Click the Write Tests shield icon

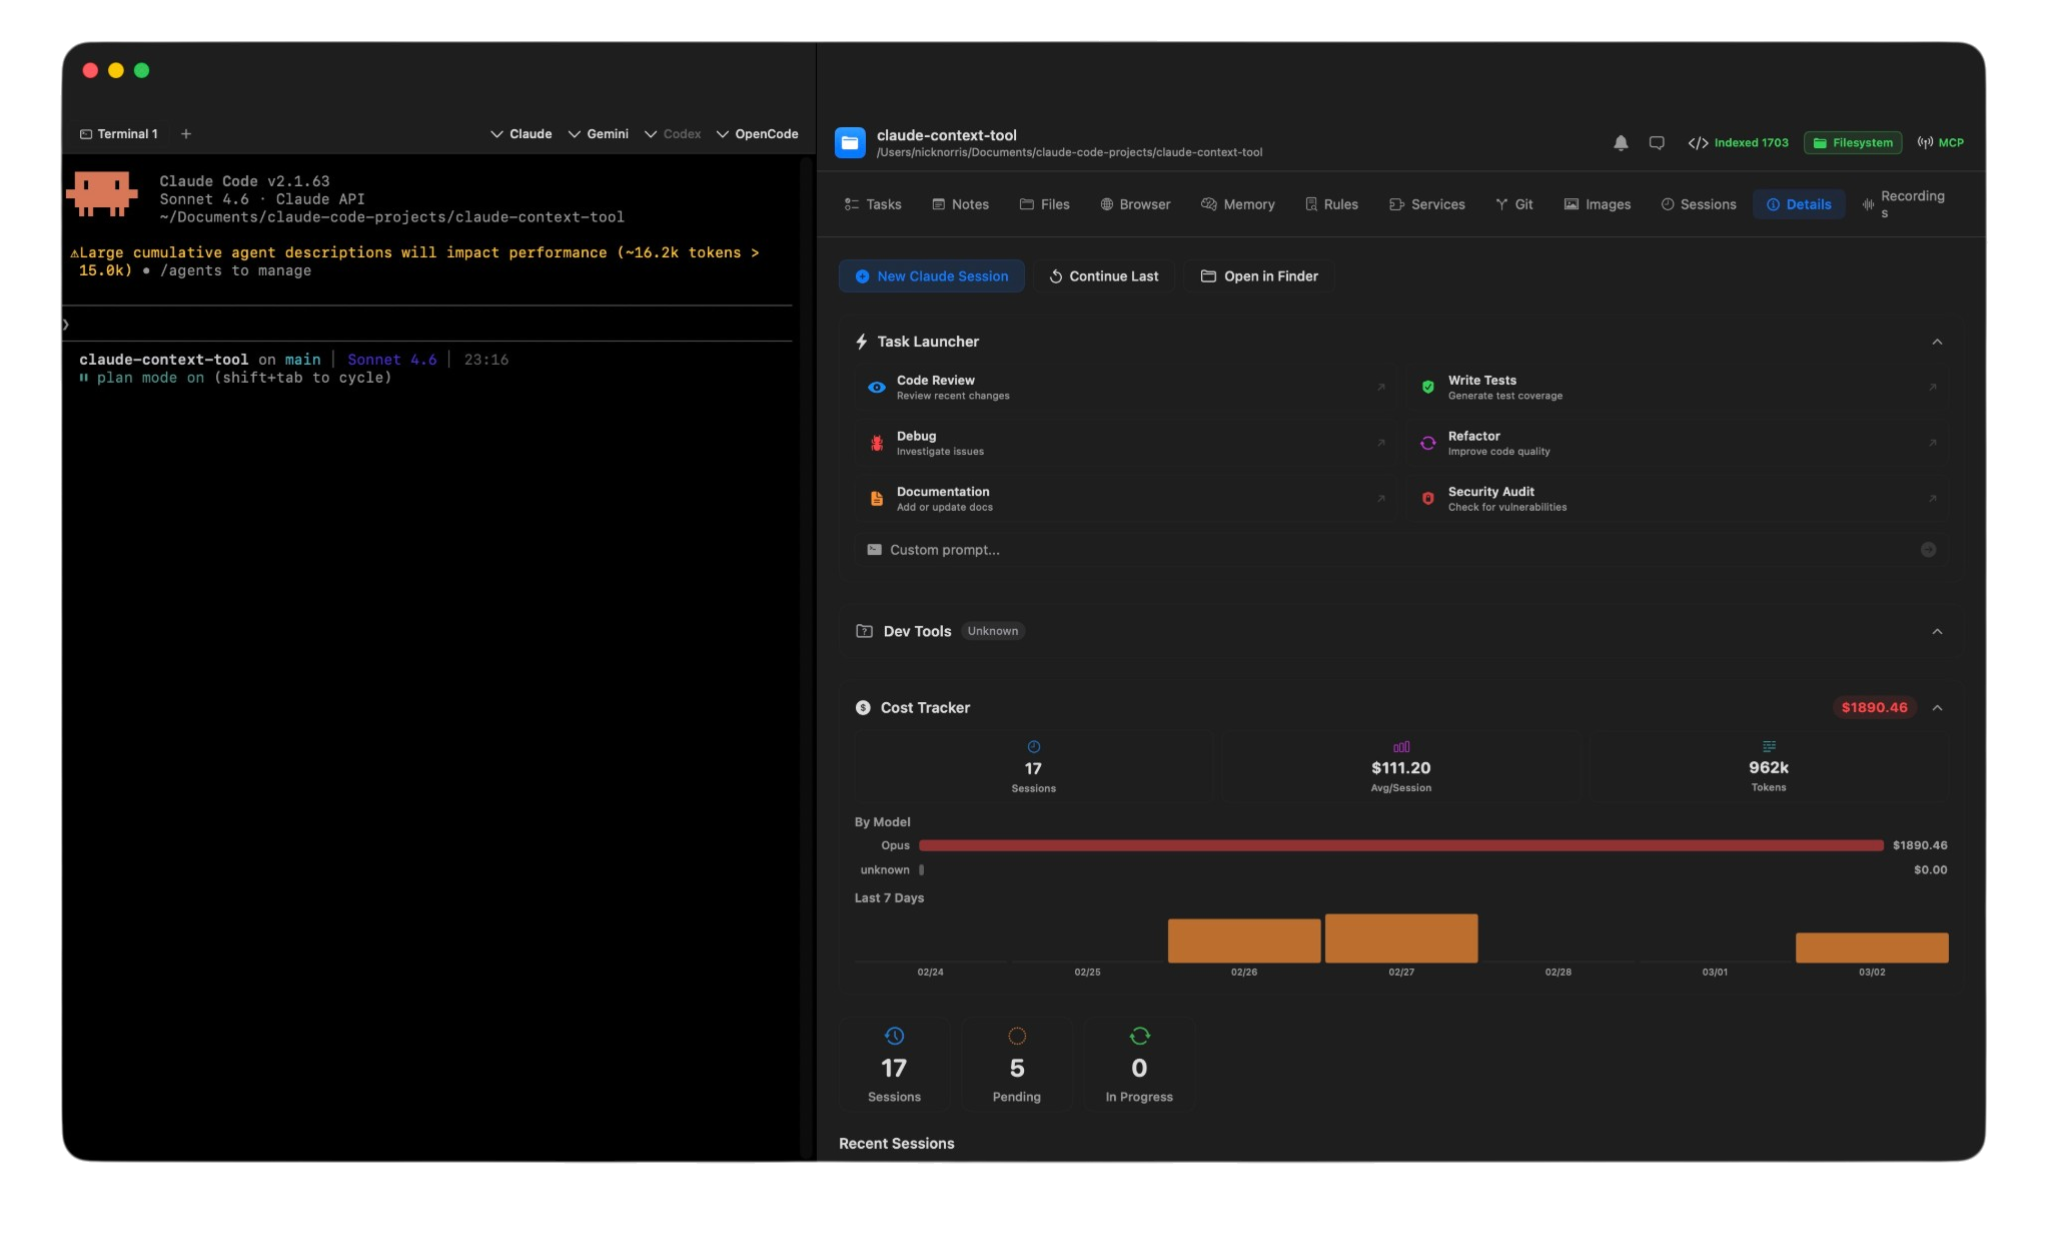[x=1427, y=387]
